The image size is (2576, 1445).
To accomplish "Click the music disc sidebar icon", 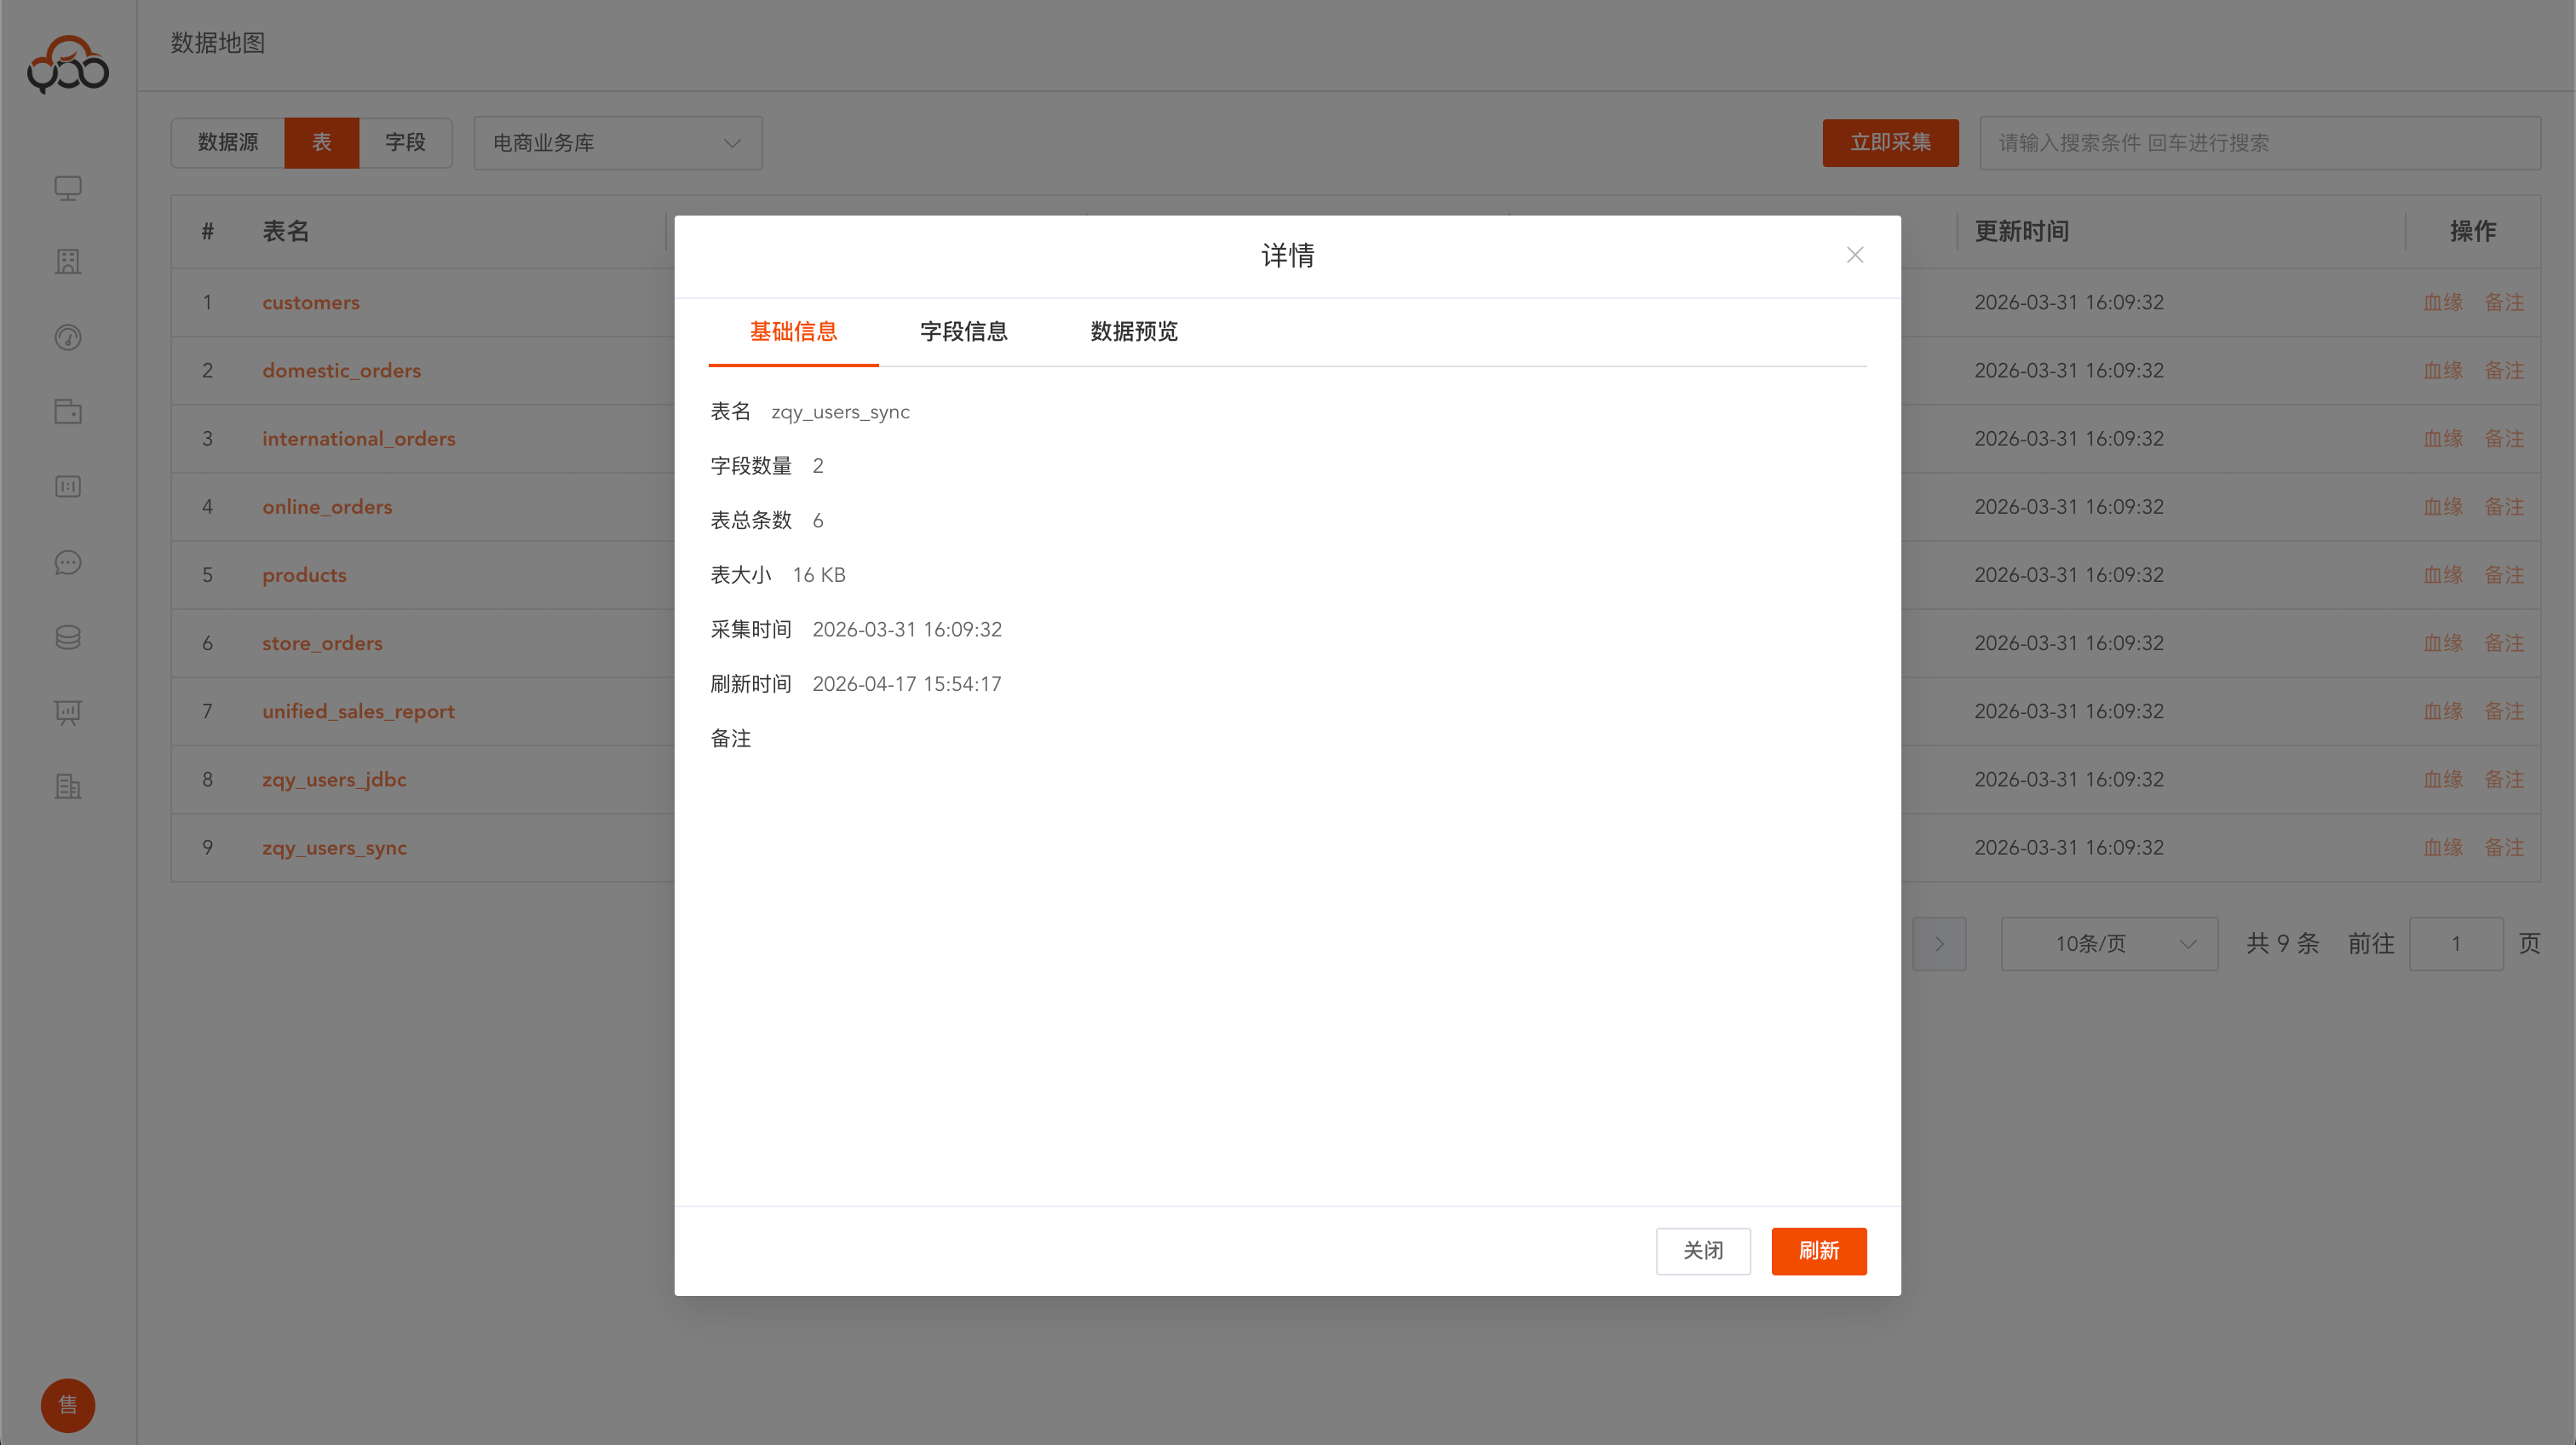I will tap(67, 337).
